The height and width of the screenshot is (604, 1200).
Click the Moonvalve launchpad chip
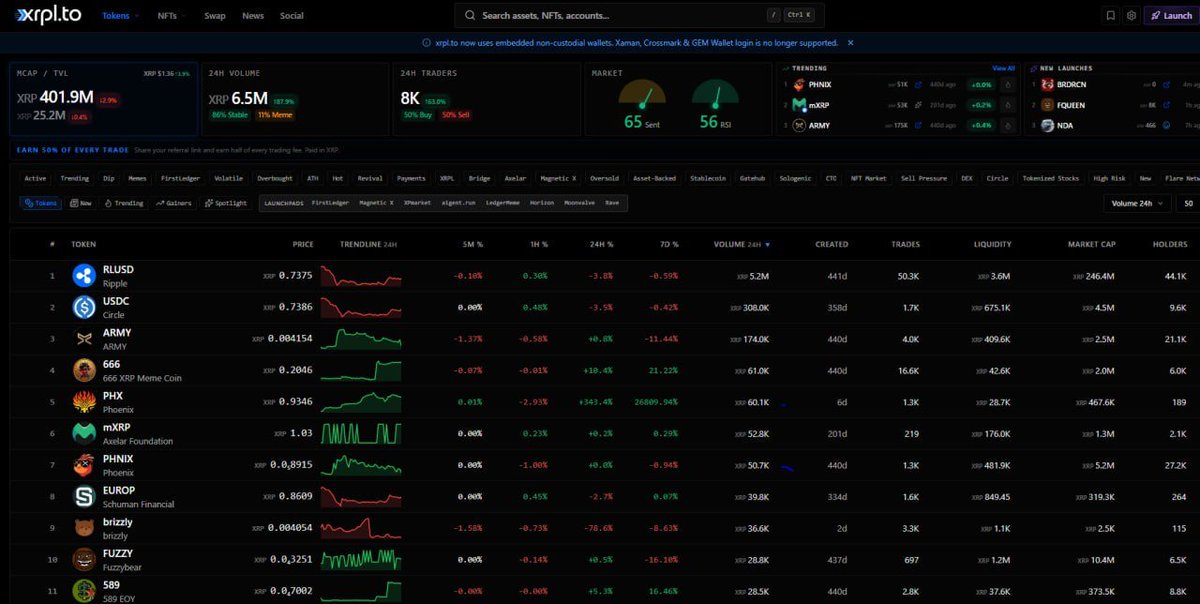[x=579, y=203]
